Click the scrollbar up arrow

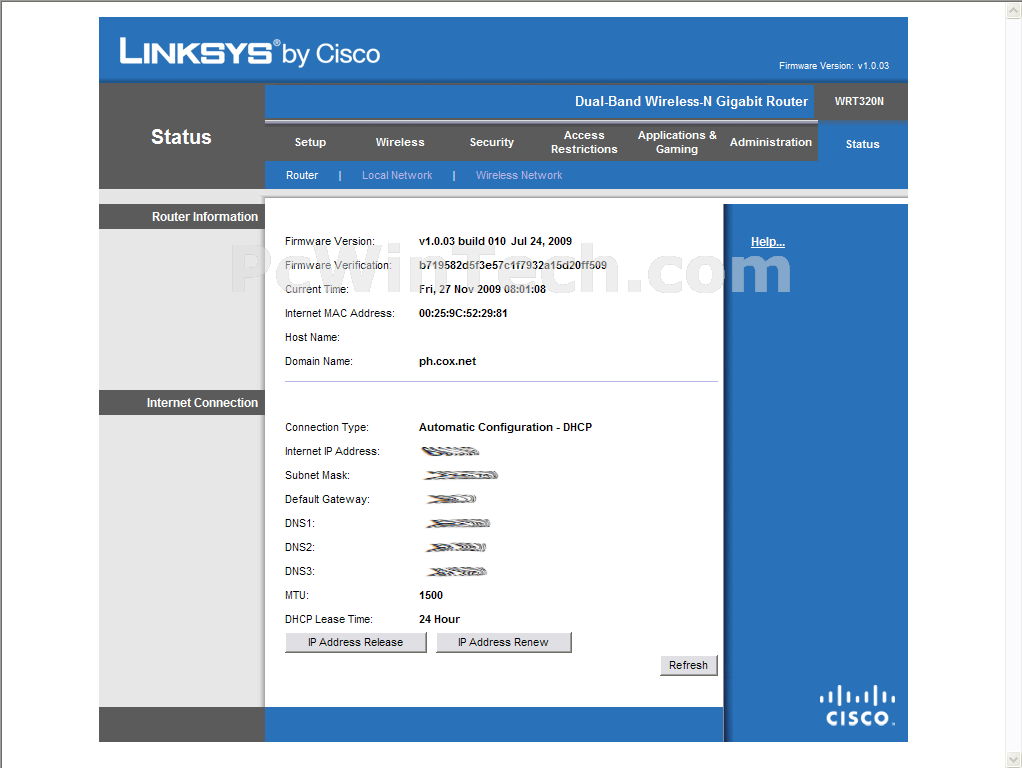(x=1014, y=9)
